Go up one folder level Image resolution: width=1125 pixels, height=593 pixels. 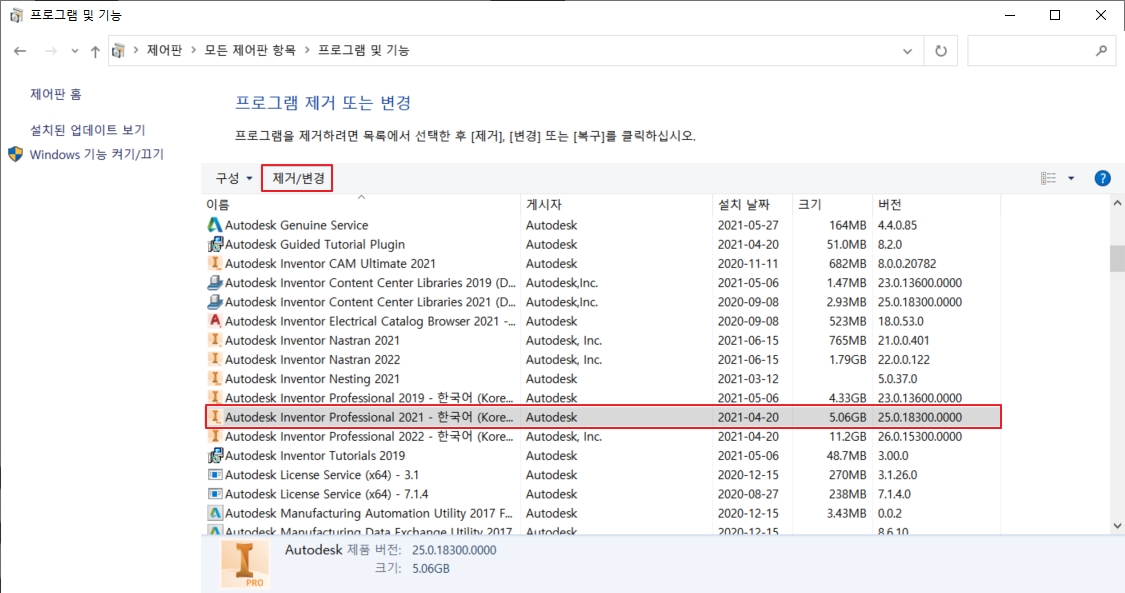pyautogui.click(x=95, y=51)
